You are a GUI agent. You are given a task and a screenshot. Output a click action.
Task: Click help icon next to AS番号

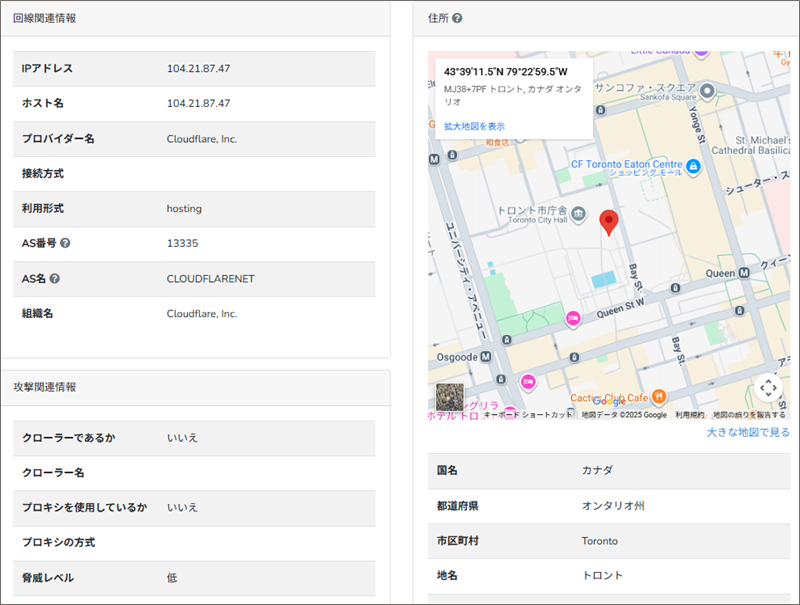click(65, 244)
